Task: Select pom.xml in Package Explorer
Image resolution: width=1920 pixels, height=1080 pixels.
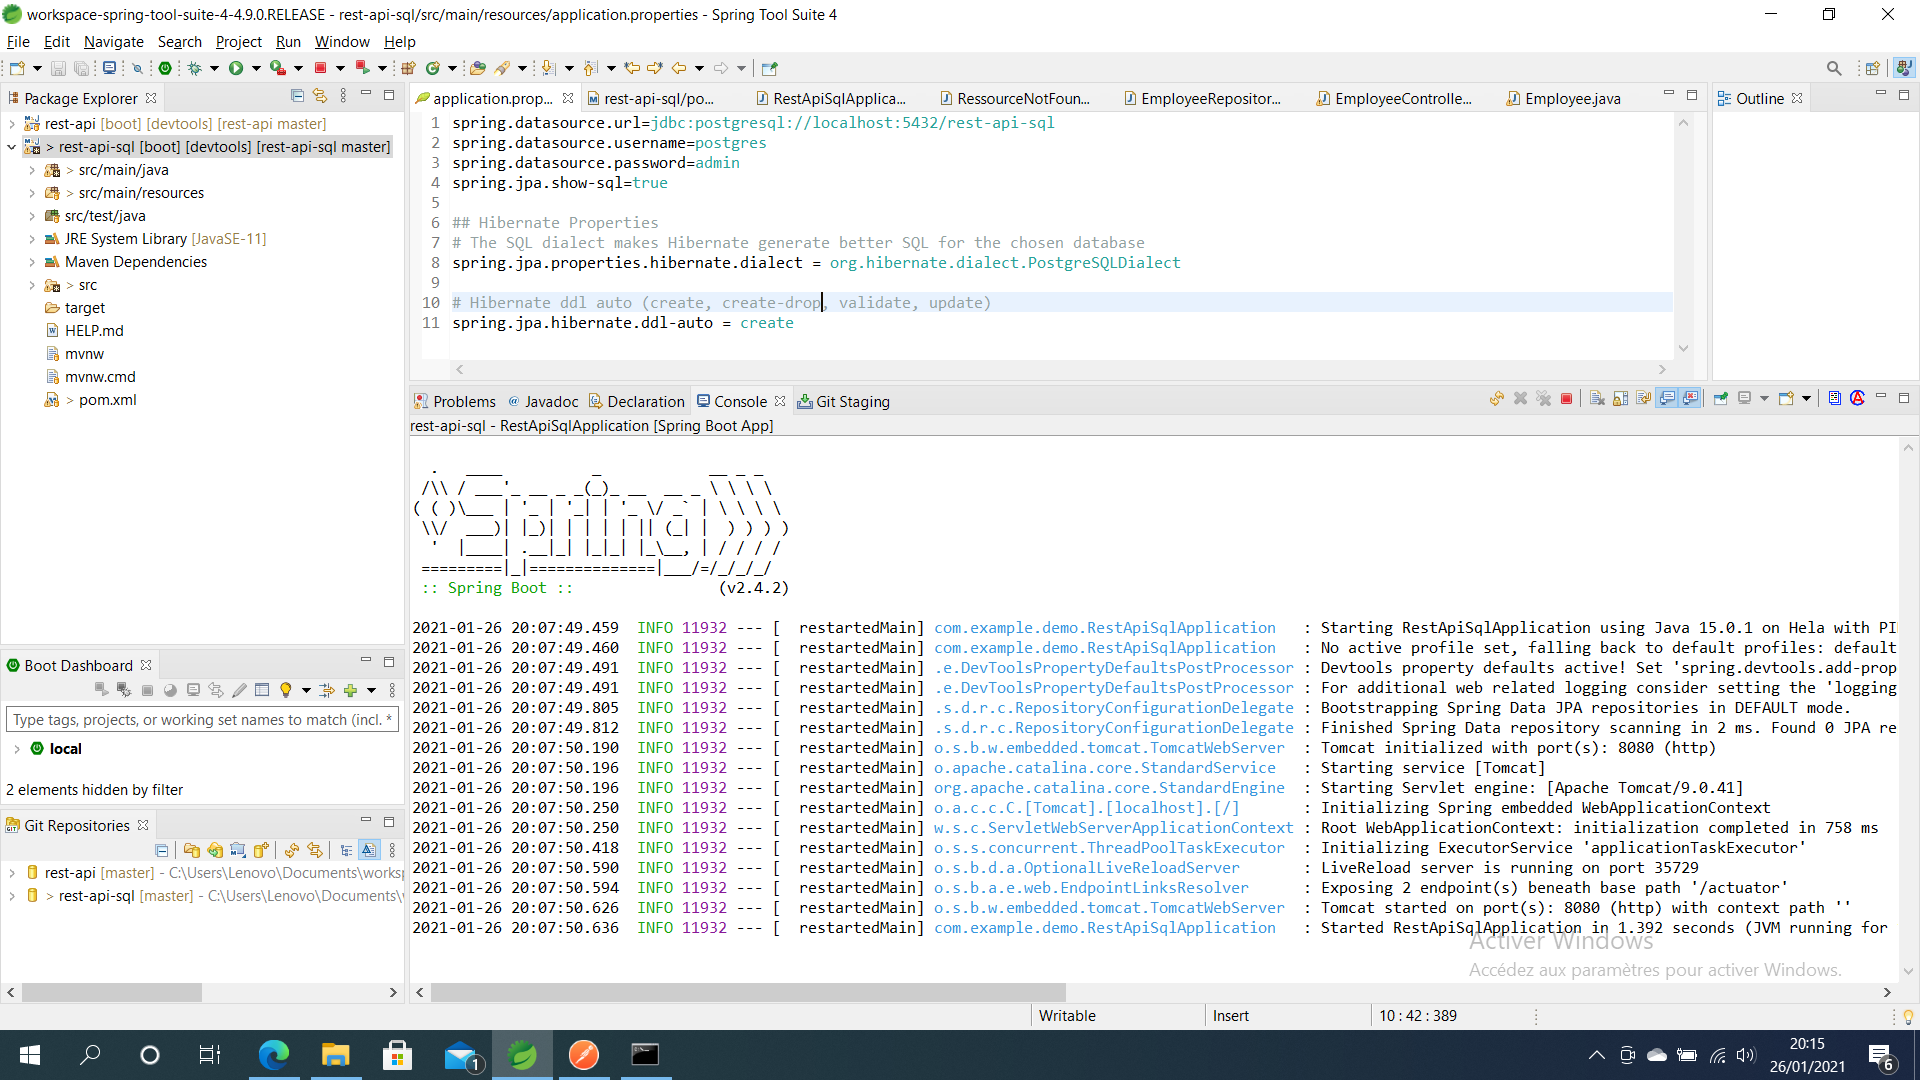Action: (107, 400)
